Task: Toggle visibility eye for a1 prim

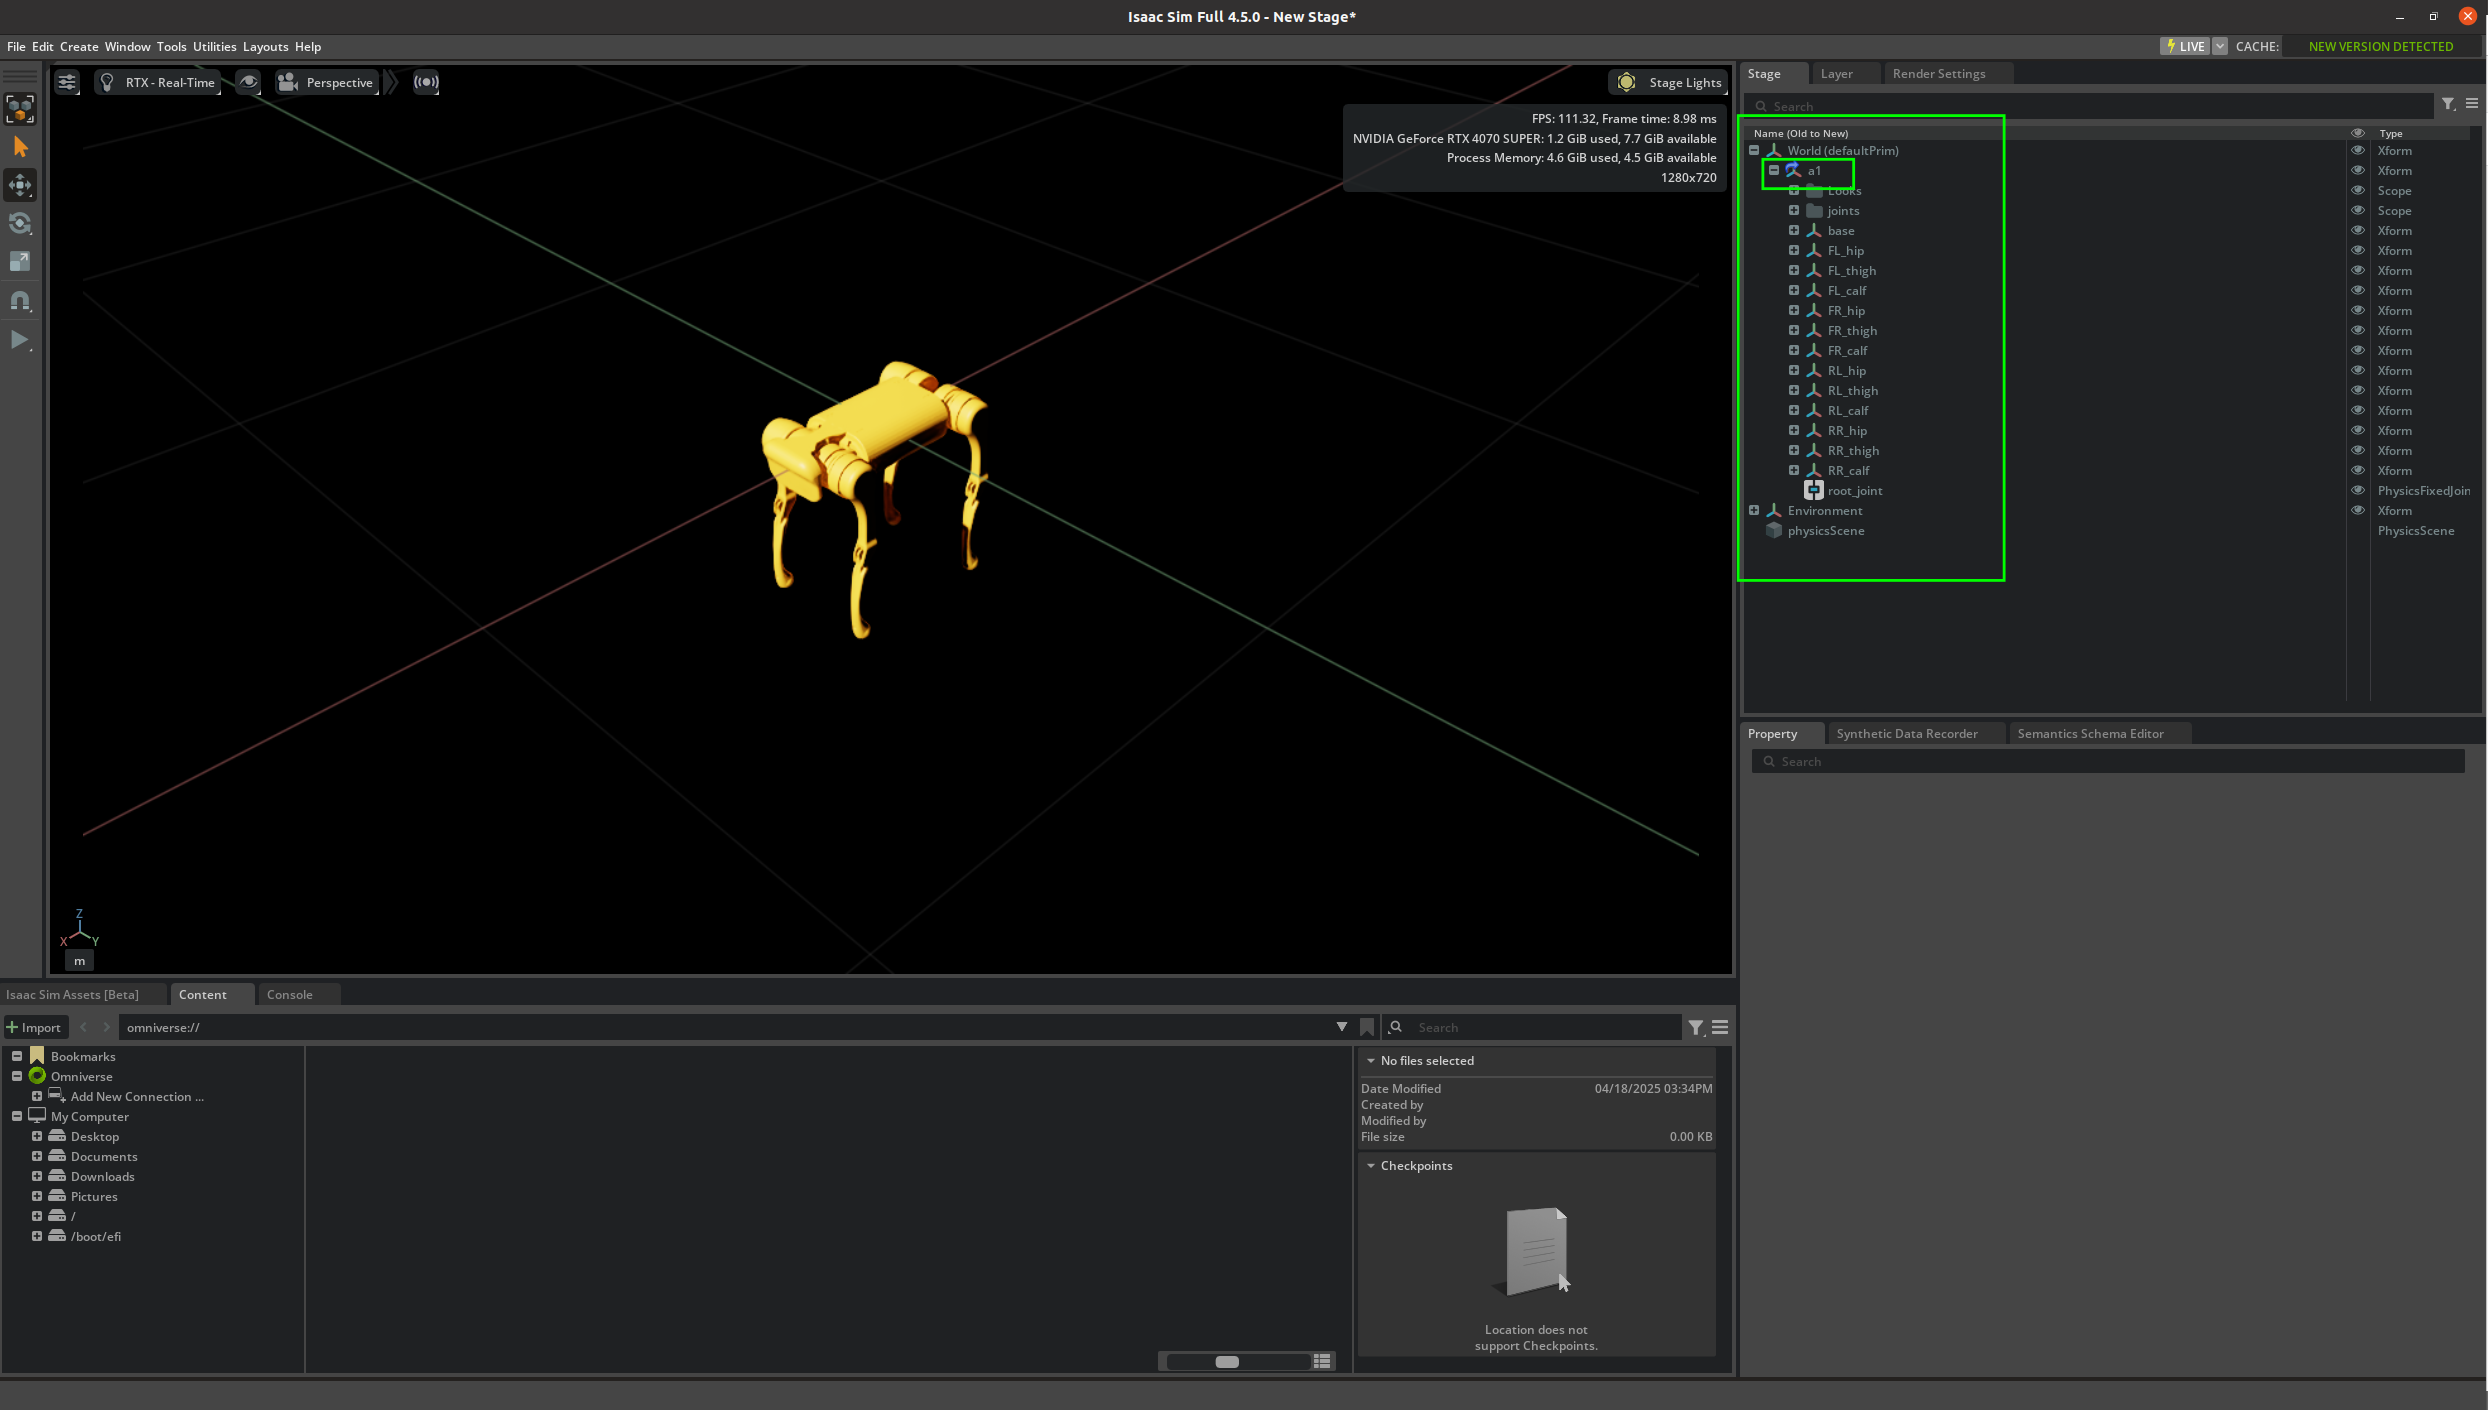Action: pos(2358,171)
